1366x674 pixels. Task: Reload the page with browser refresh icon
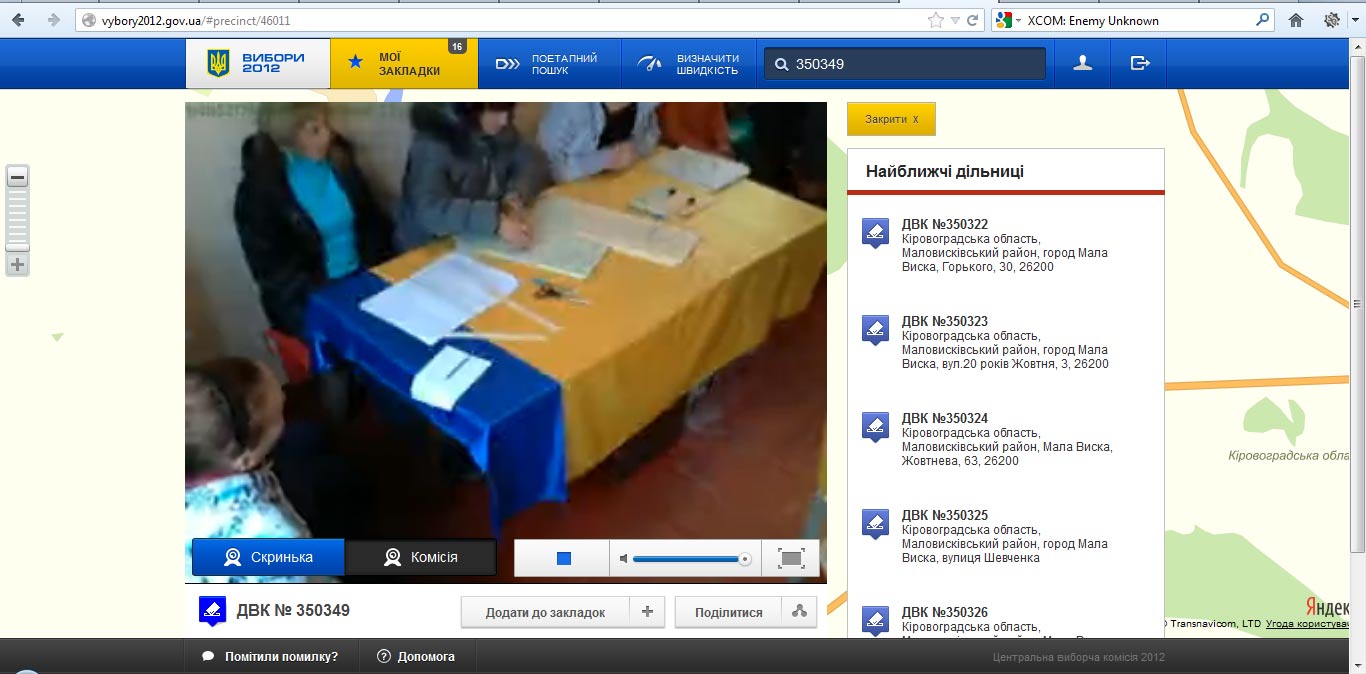pos(972,20)
